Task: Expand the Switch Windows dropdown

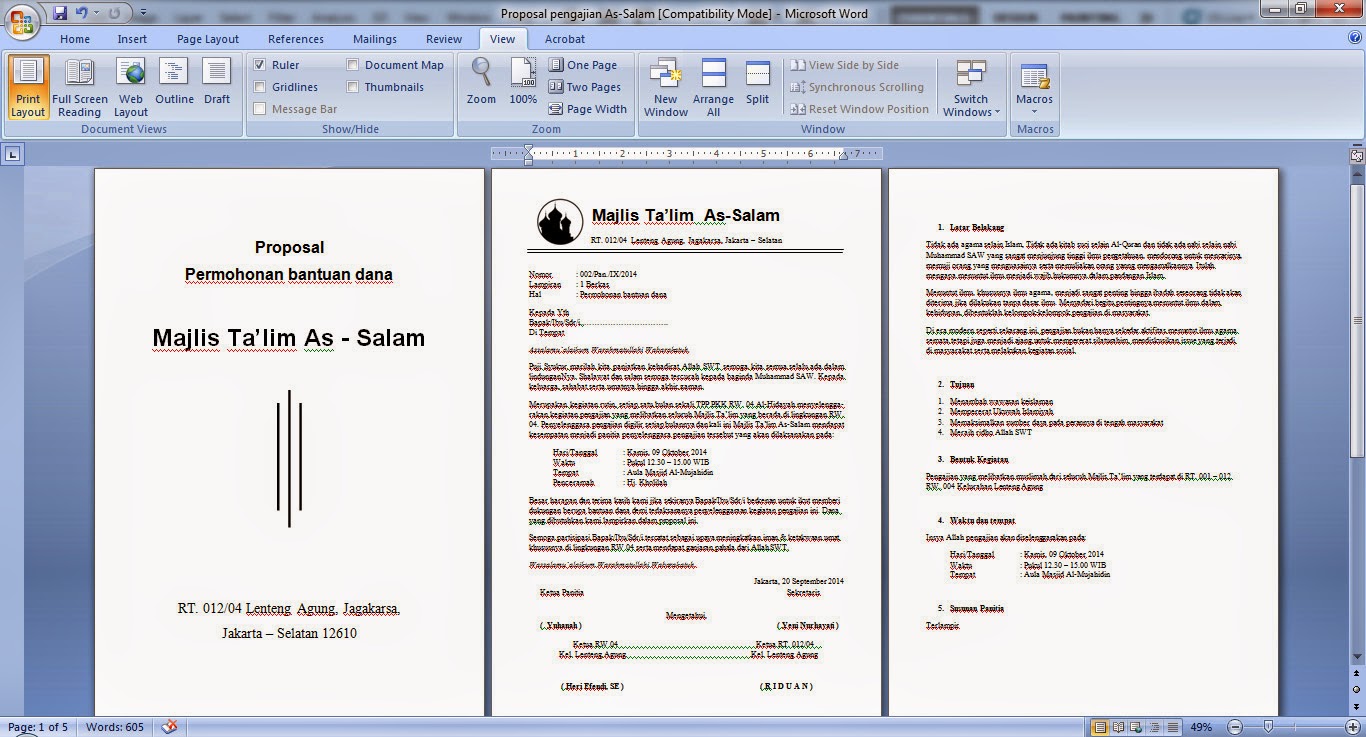Action: click(970, 88)
